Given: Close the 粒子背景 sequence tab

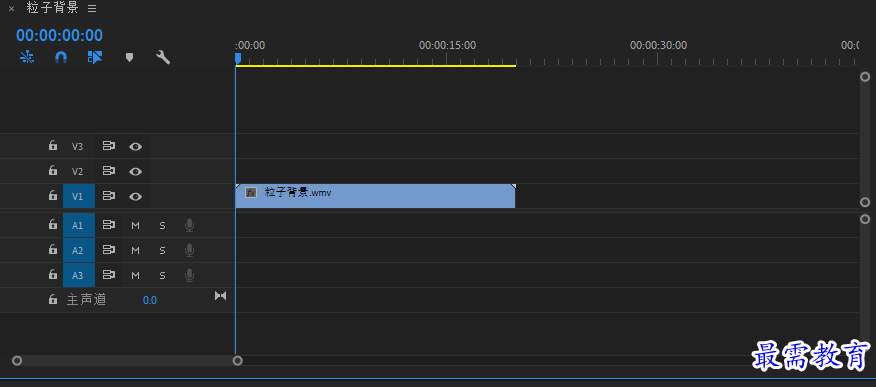Looking at the screenshot, I should click(11, 9).
